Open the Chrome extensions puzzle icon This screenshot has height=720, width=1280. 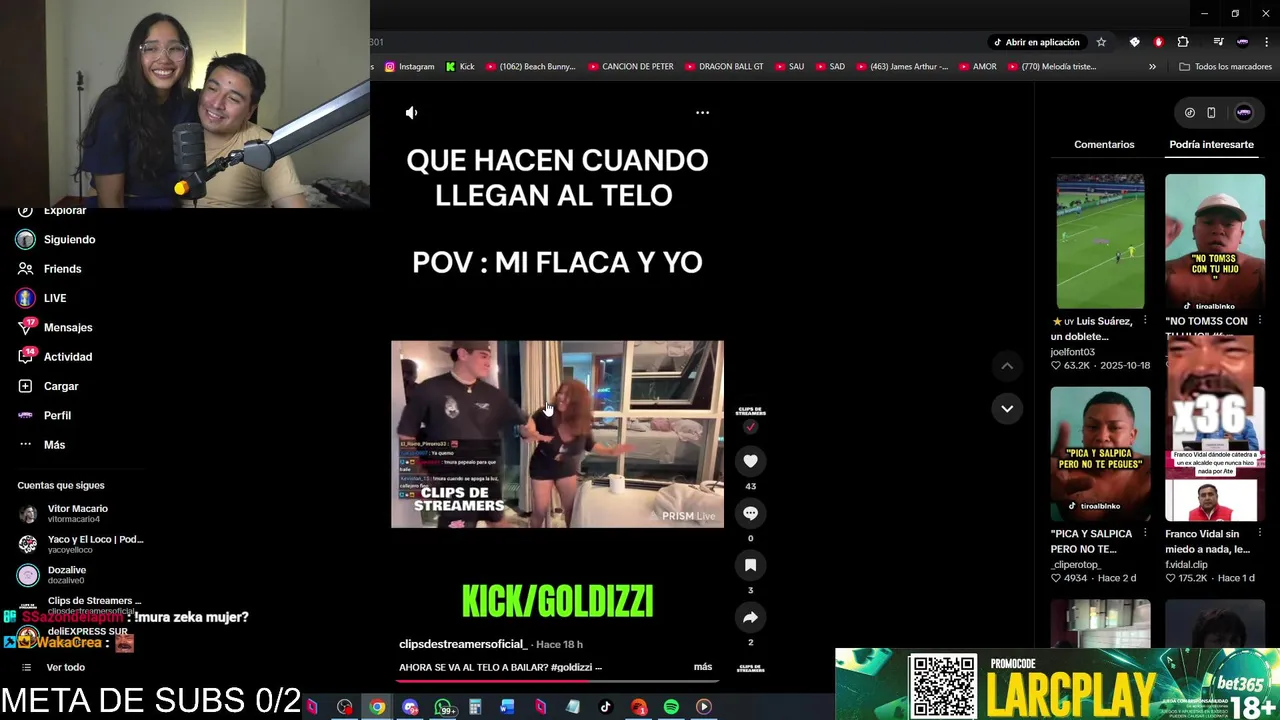tap(1183, 42)
